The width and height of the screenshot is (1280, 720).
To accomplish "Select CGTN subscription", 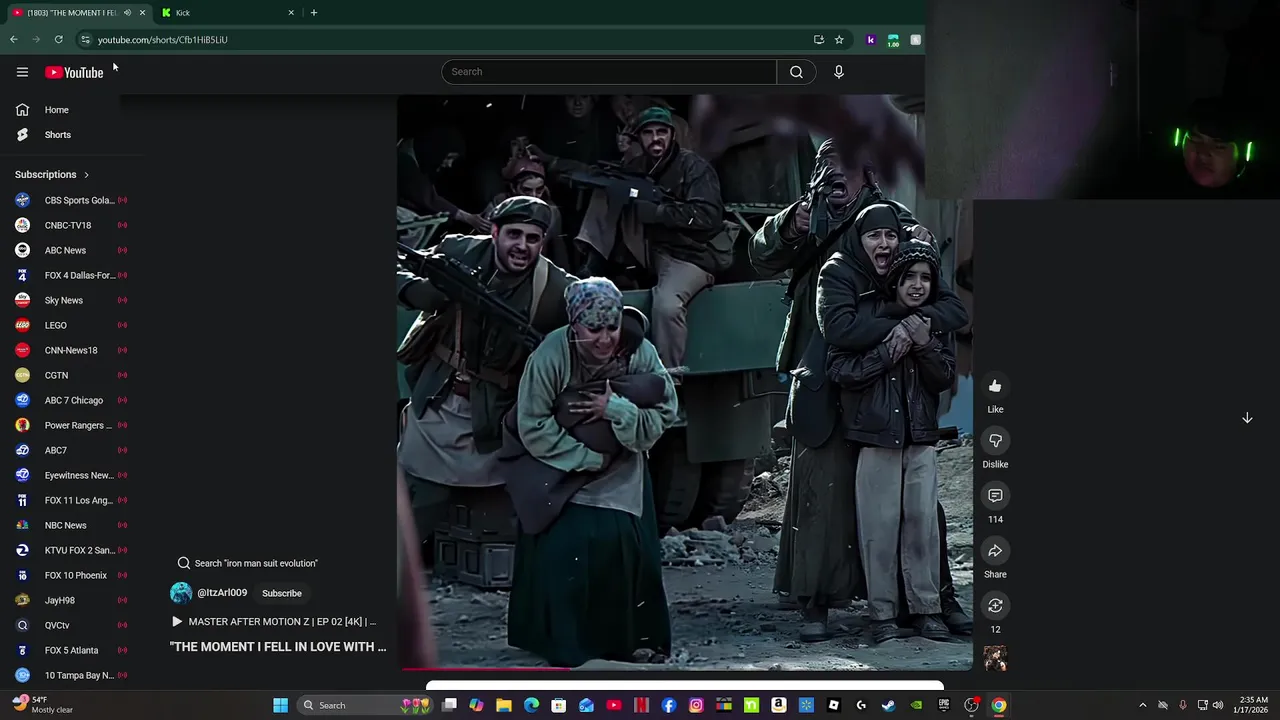I will 70,375.
